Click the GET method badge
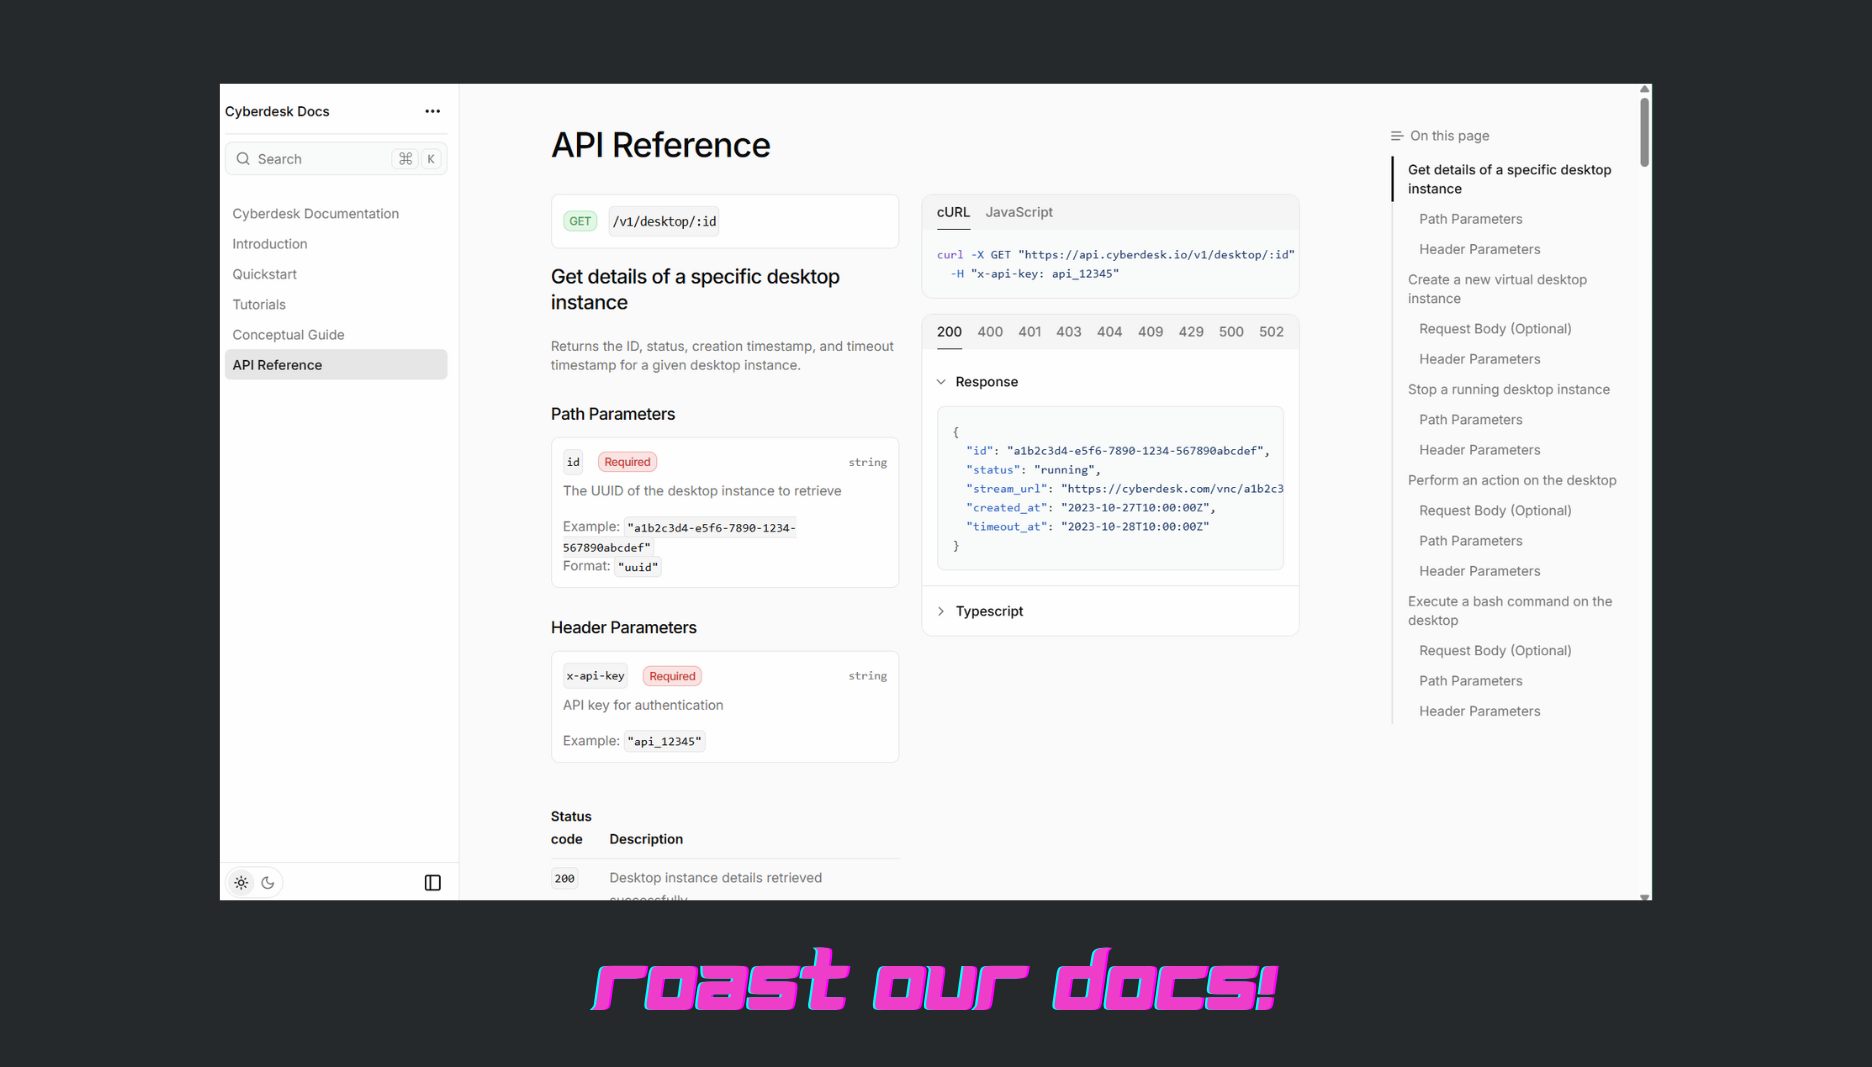This screenshot has width=1872, height=1067. click(x=580, y=221)
